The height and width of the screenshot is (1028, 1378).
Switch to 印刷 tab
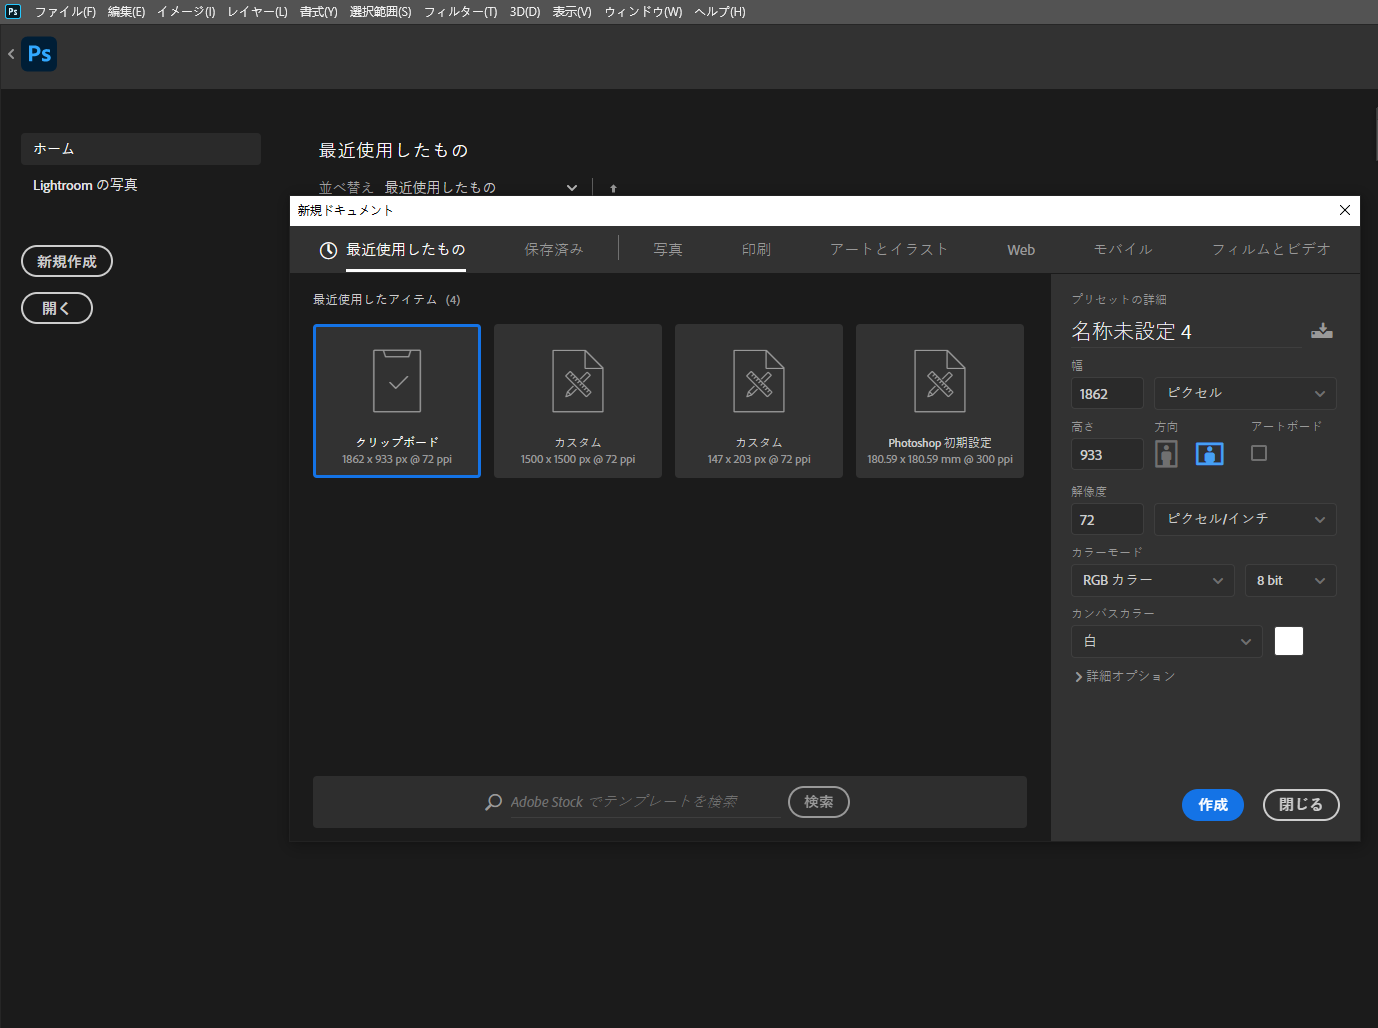[x=756, y=250]
